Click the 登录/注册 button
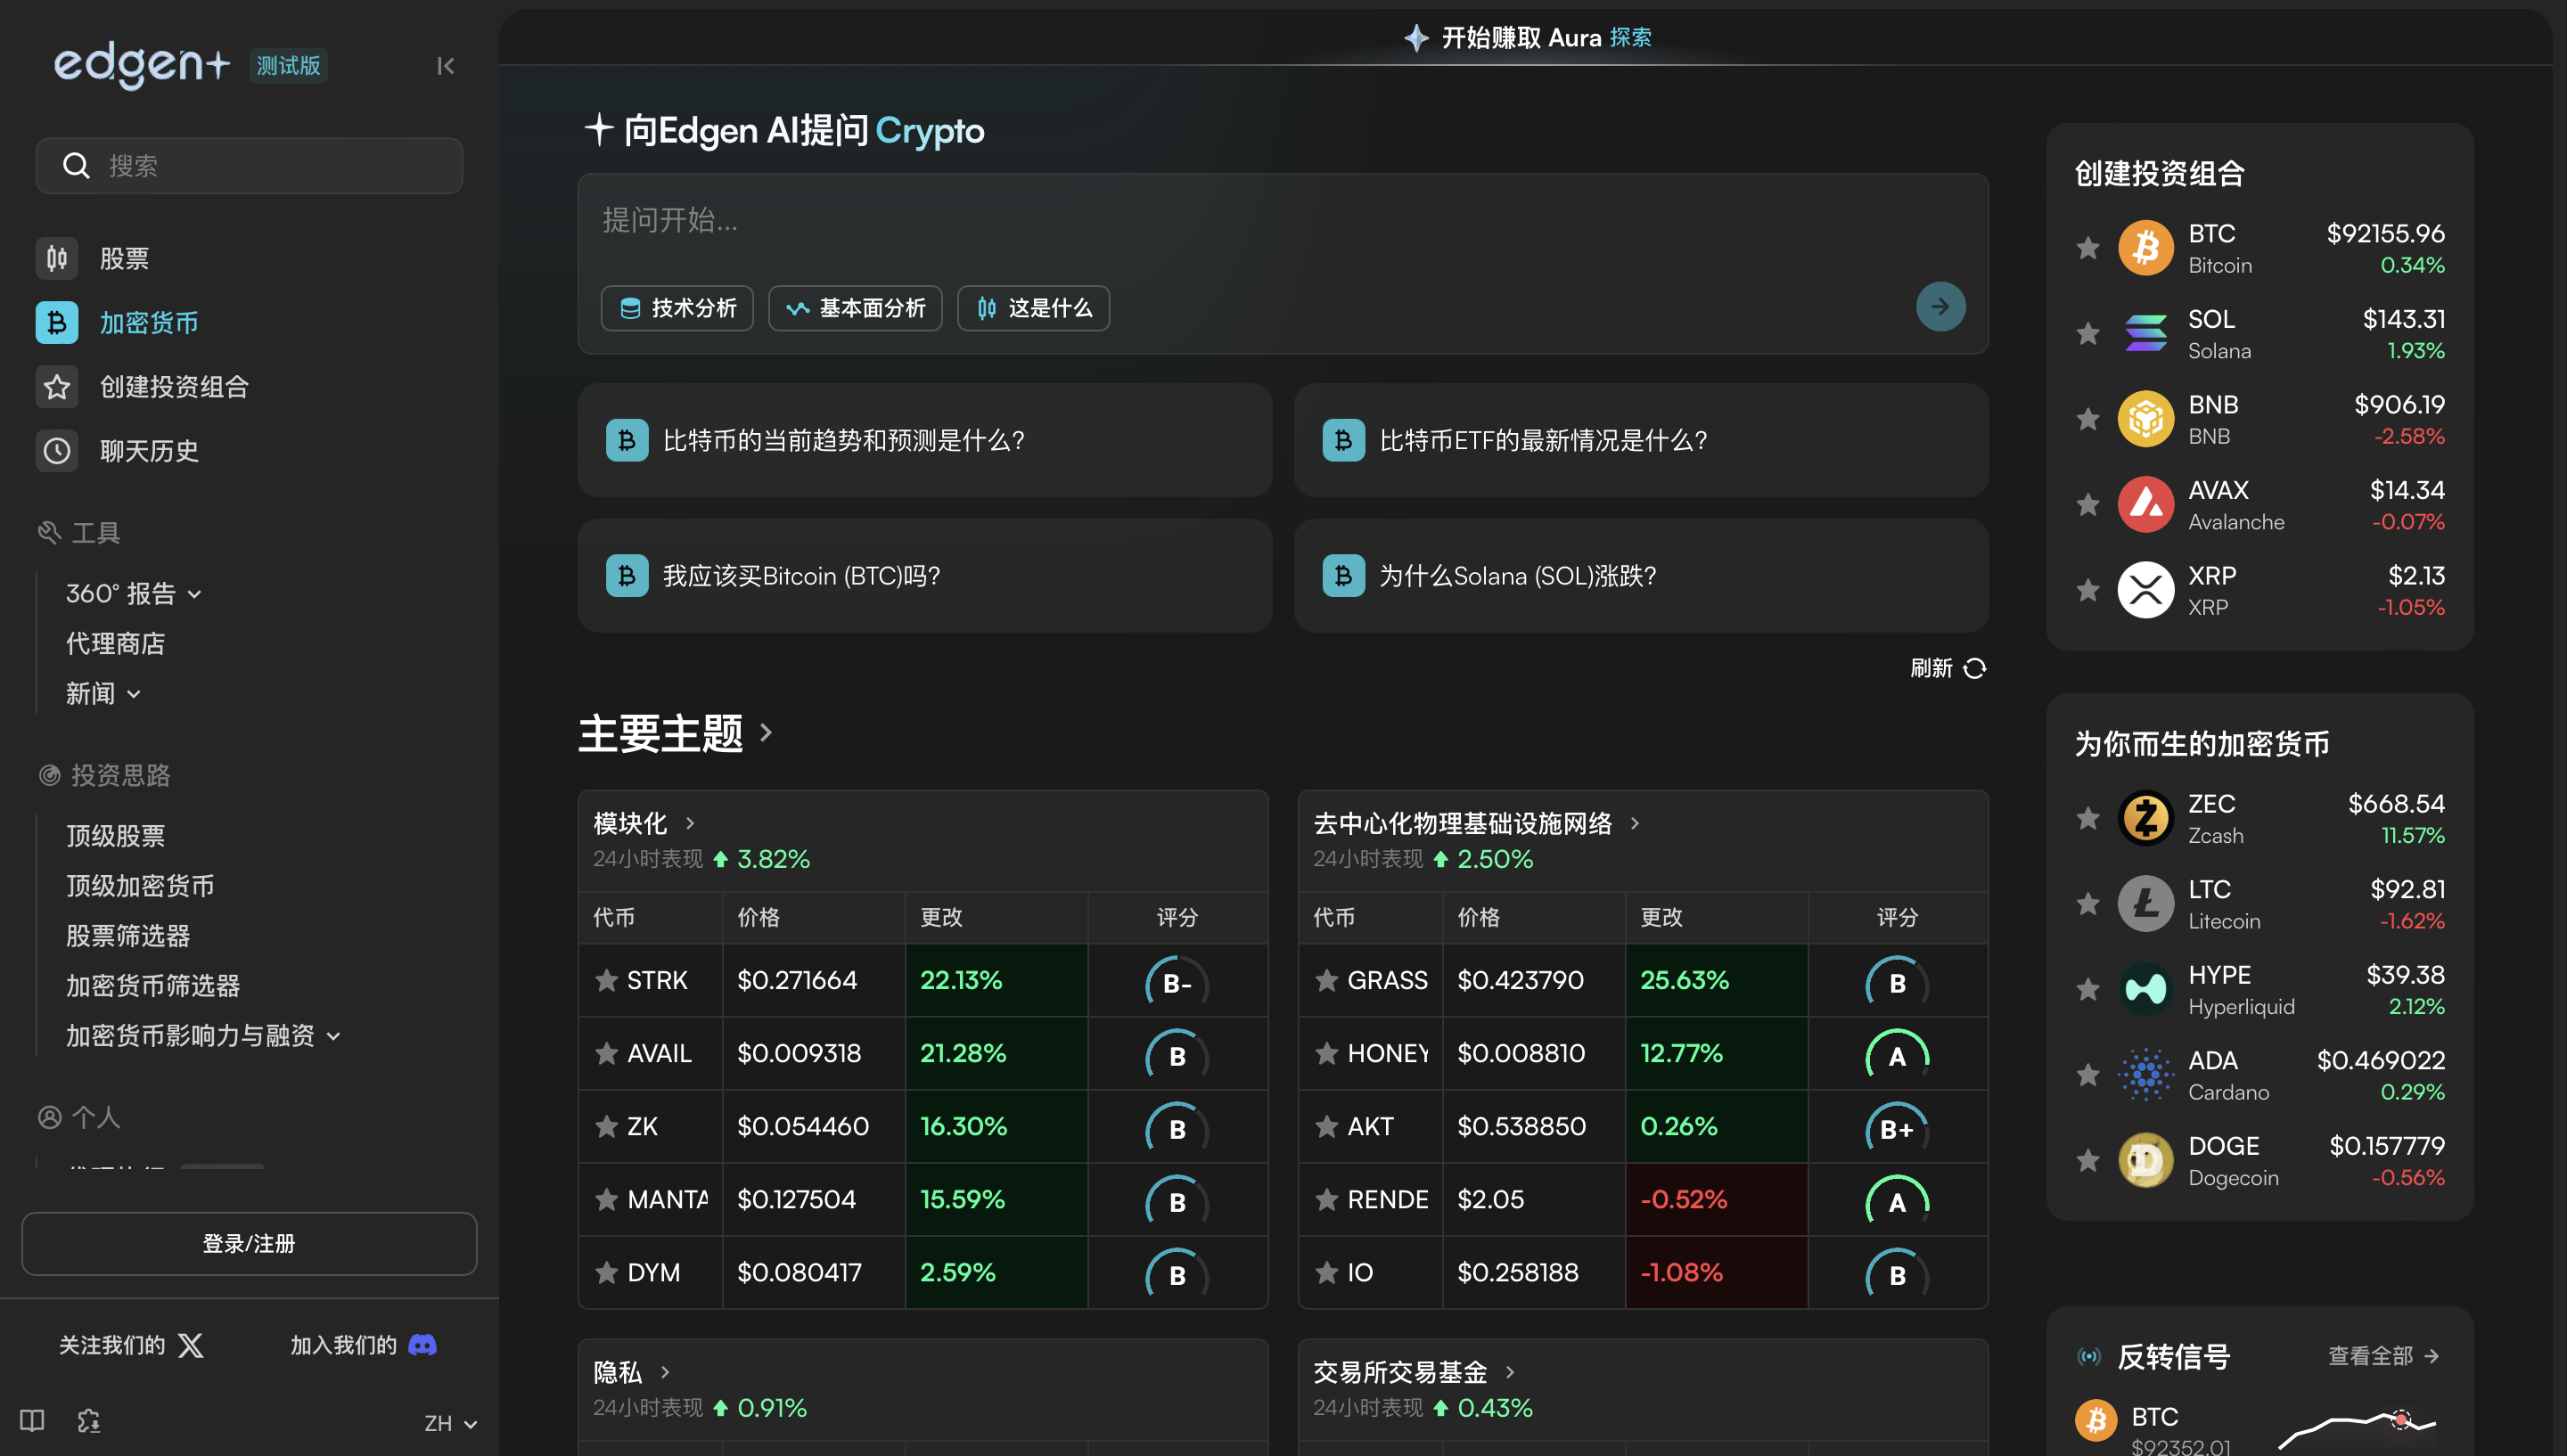The image size is (2567, 1456). tap(248, 1243)
